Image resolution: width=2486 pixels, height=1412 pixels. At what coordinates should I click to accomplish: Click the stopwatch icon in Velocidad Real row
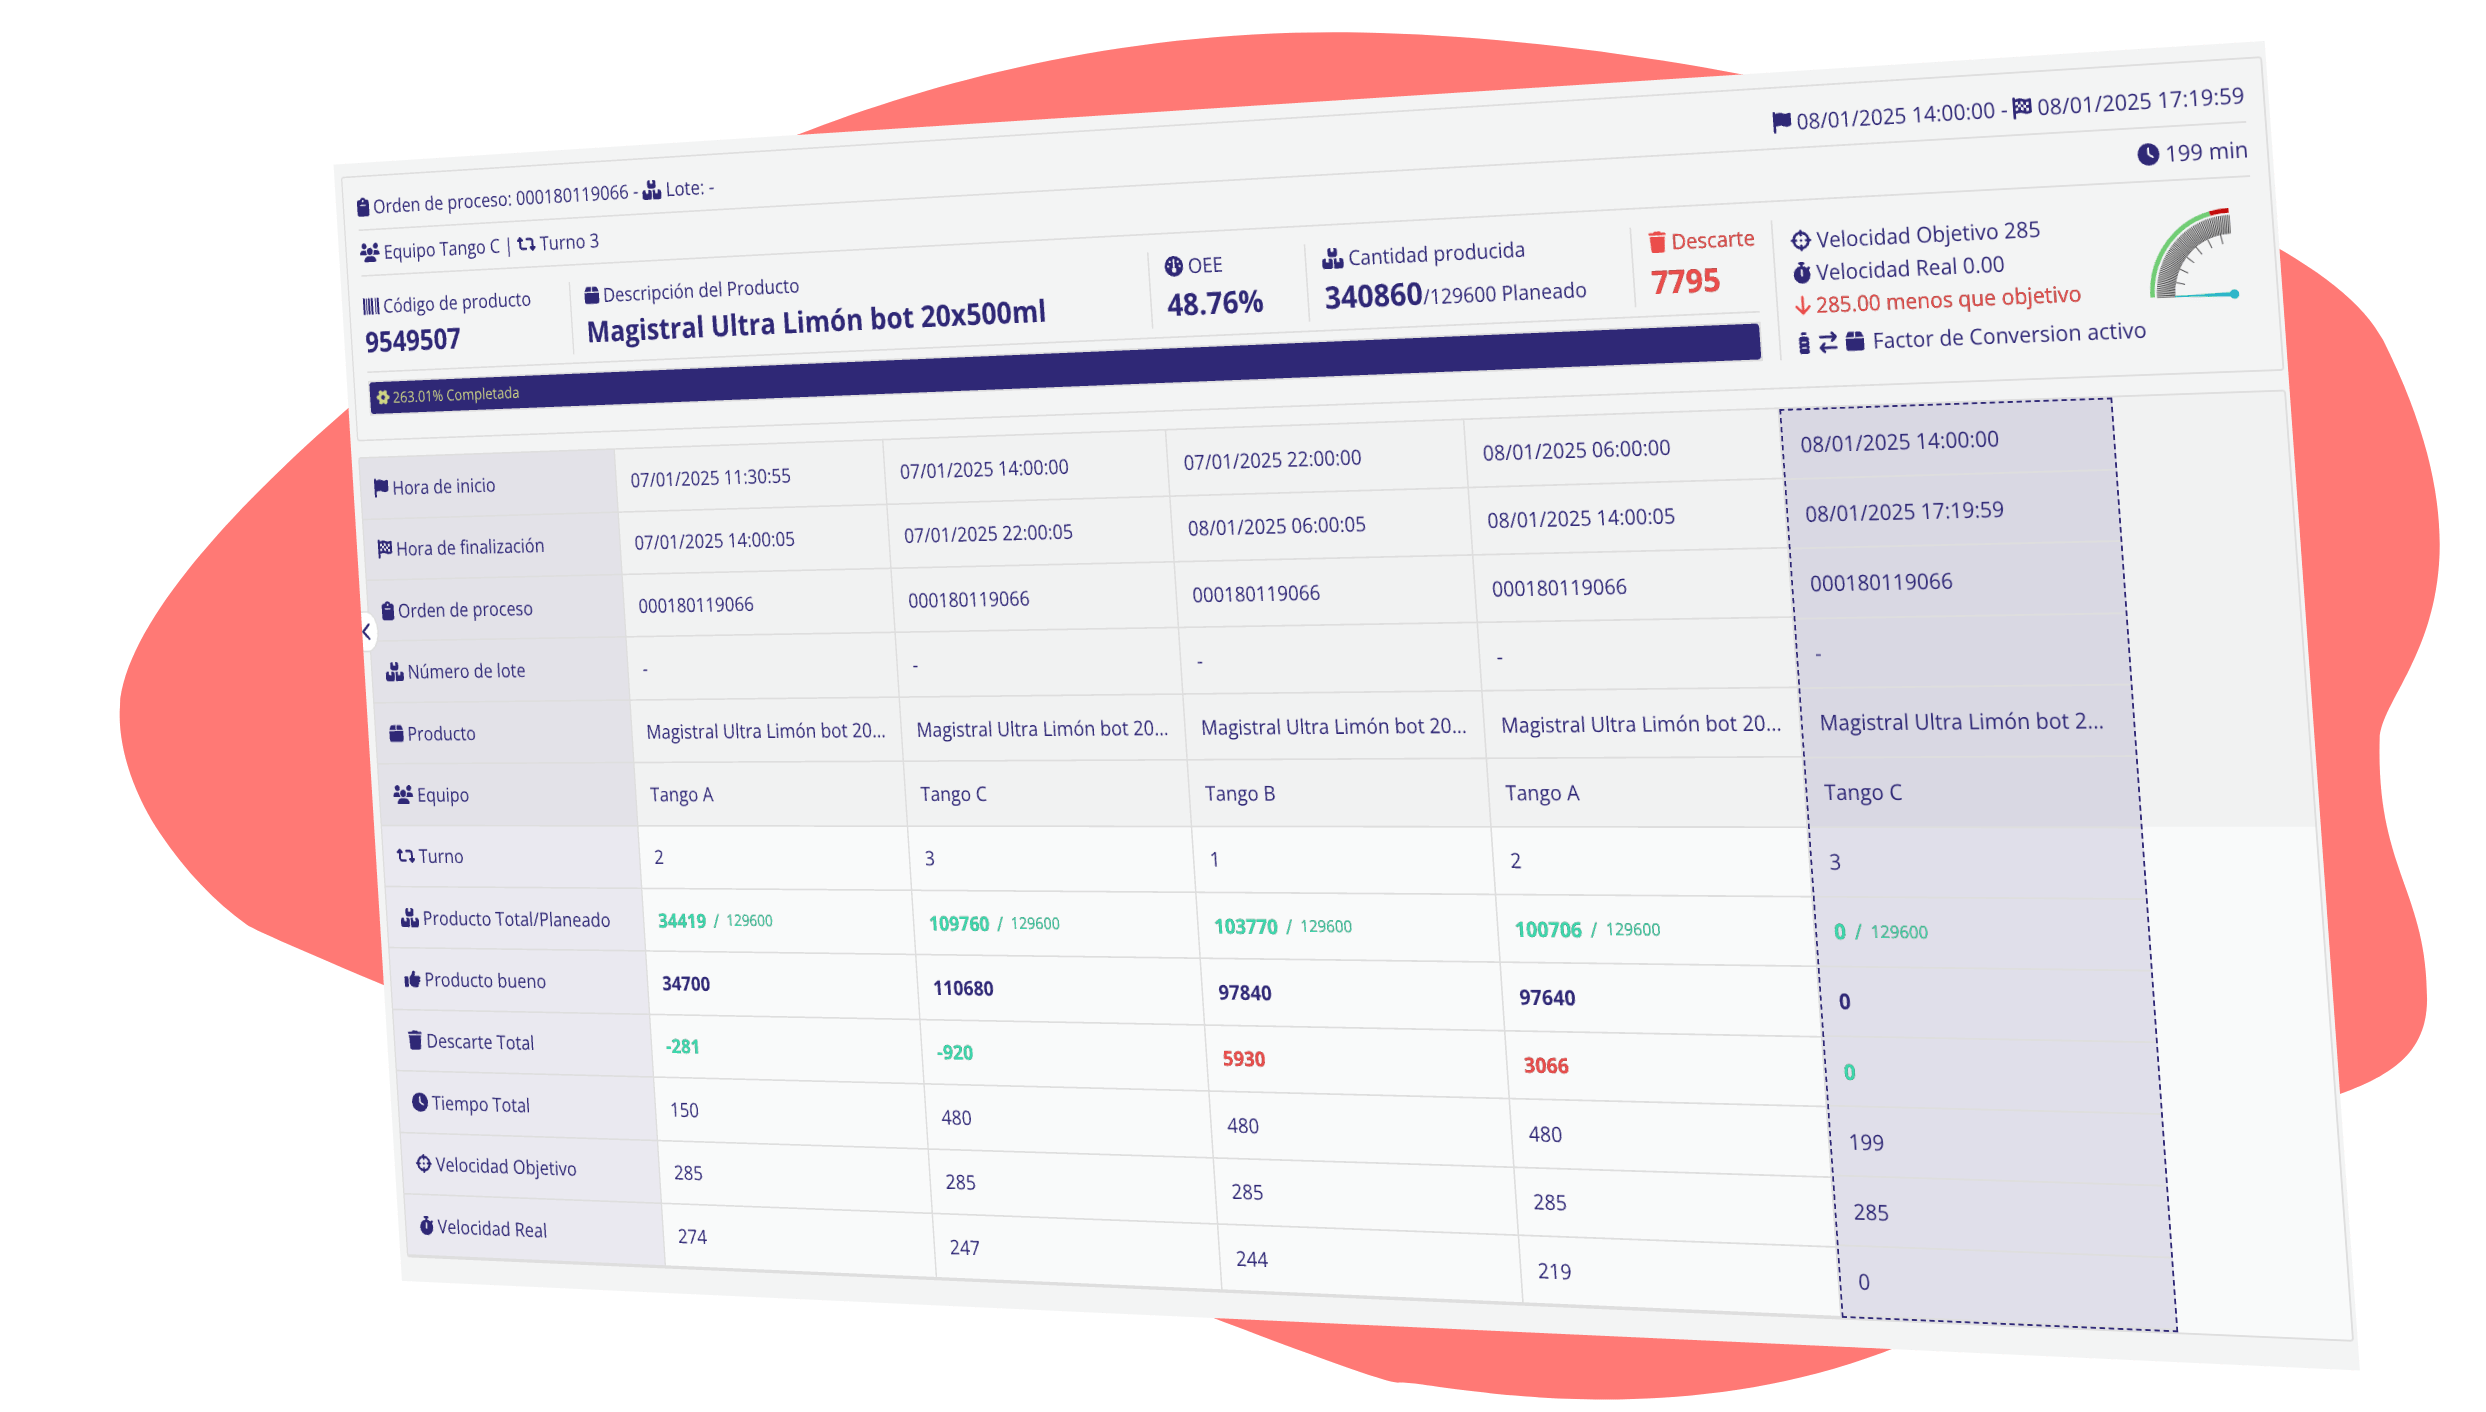tap(427, 1227)
